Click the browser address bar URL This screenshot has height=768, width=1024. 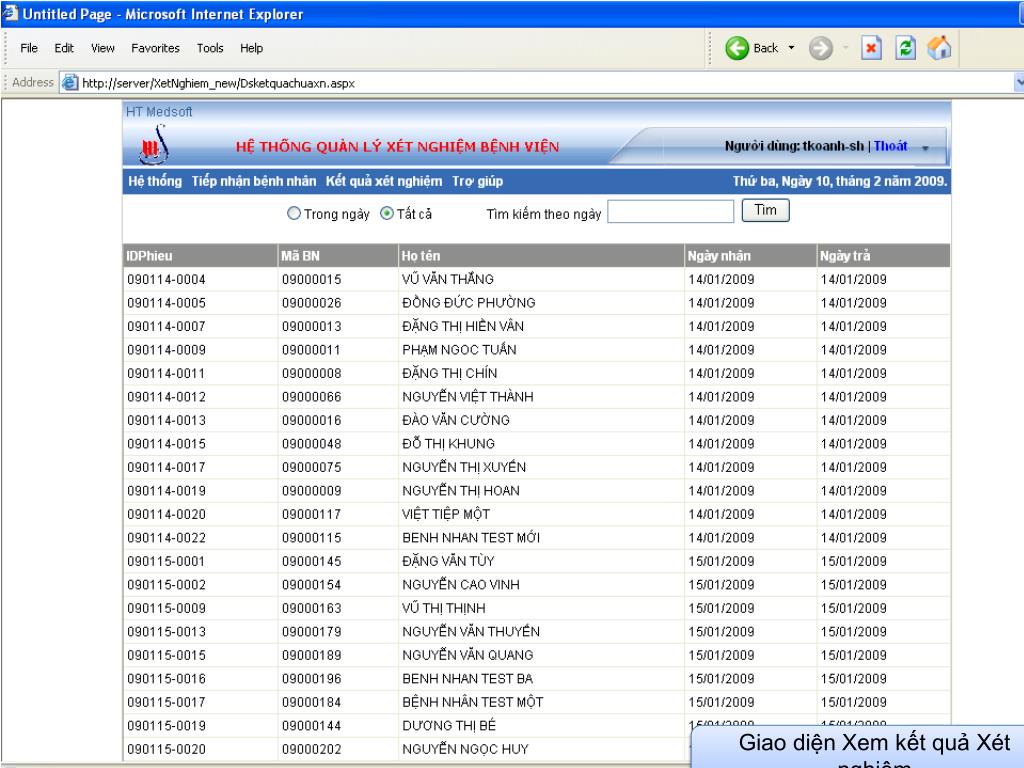pyautogui.click(x=218, y=84)
